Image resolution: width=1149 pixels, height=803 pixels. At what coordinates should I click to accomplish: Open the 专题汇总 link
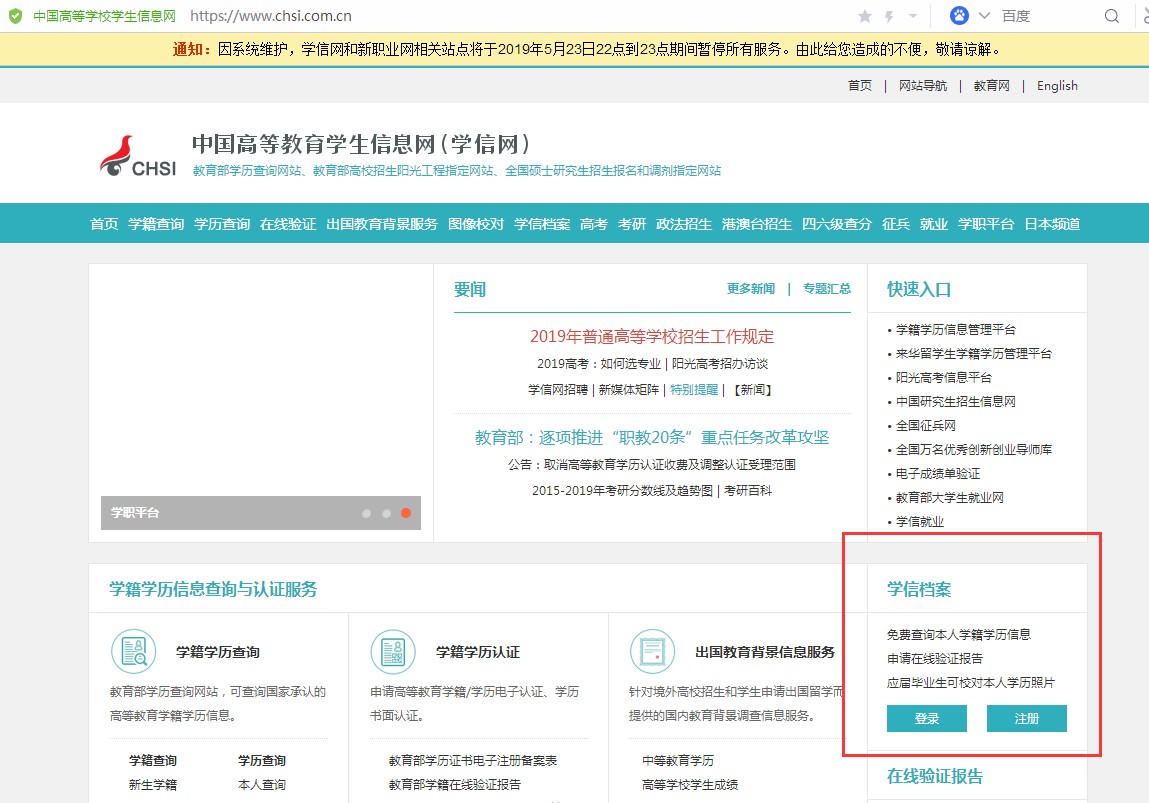pos(827,289)
